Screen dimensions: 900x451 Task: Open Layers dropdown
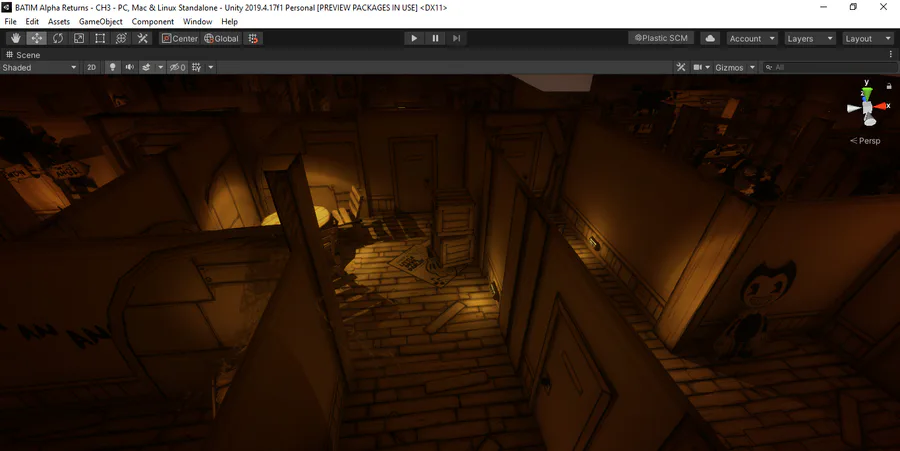click(810, 38)
